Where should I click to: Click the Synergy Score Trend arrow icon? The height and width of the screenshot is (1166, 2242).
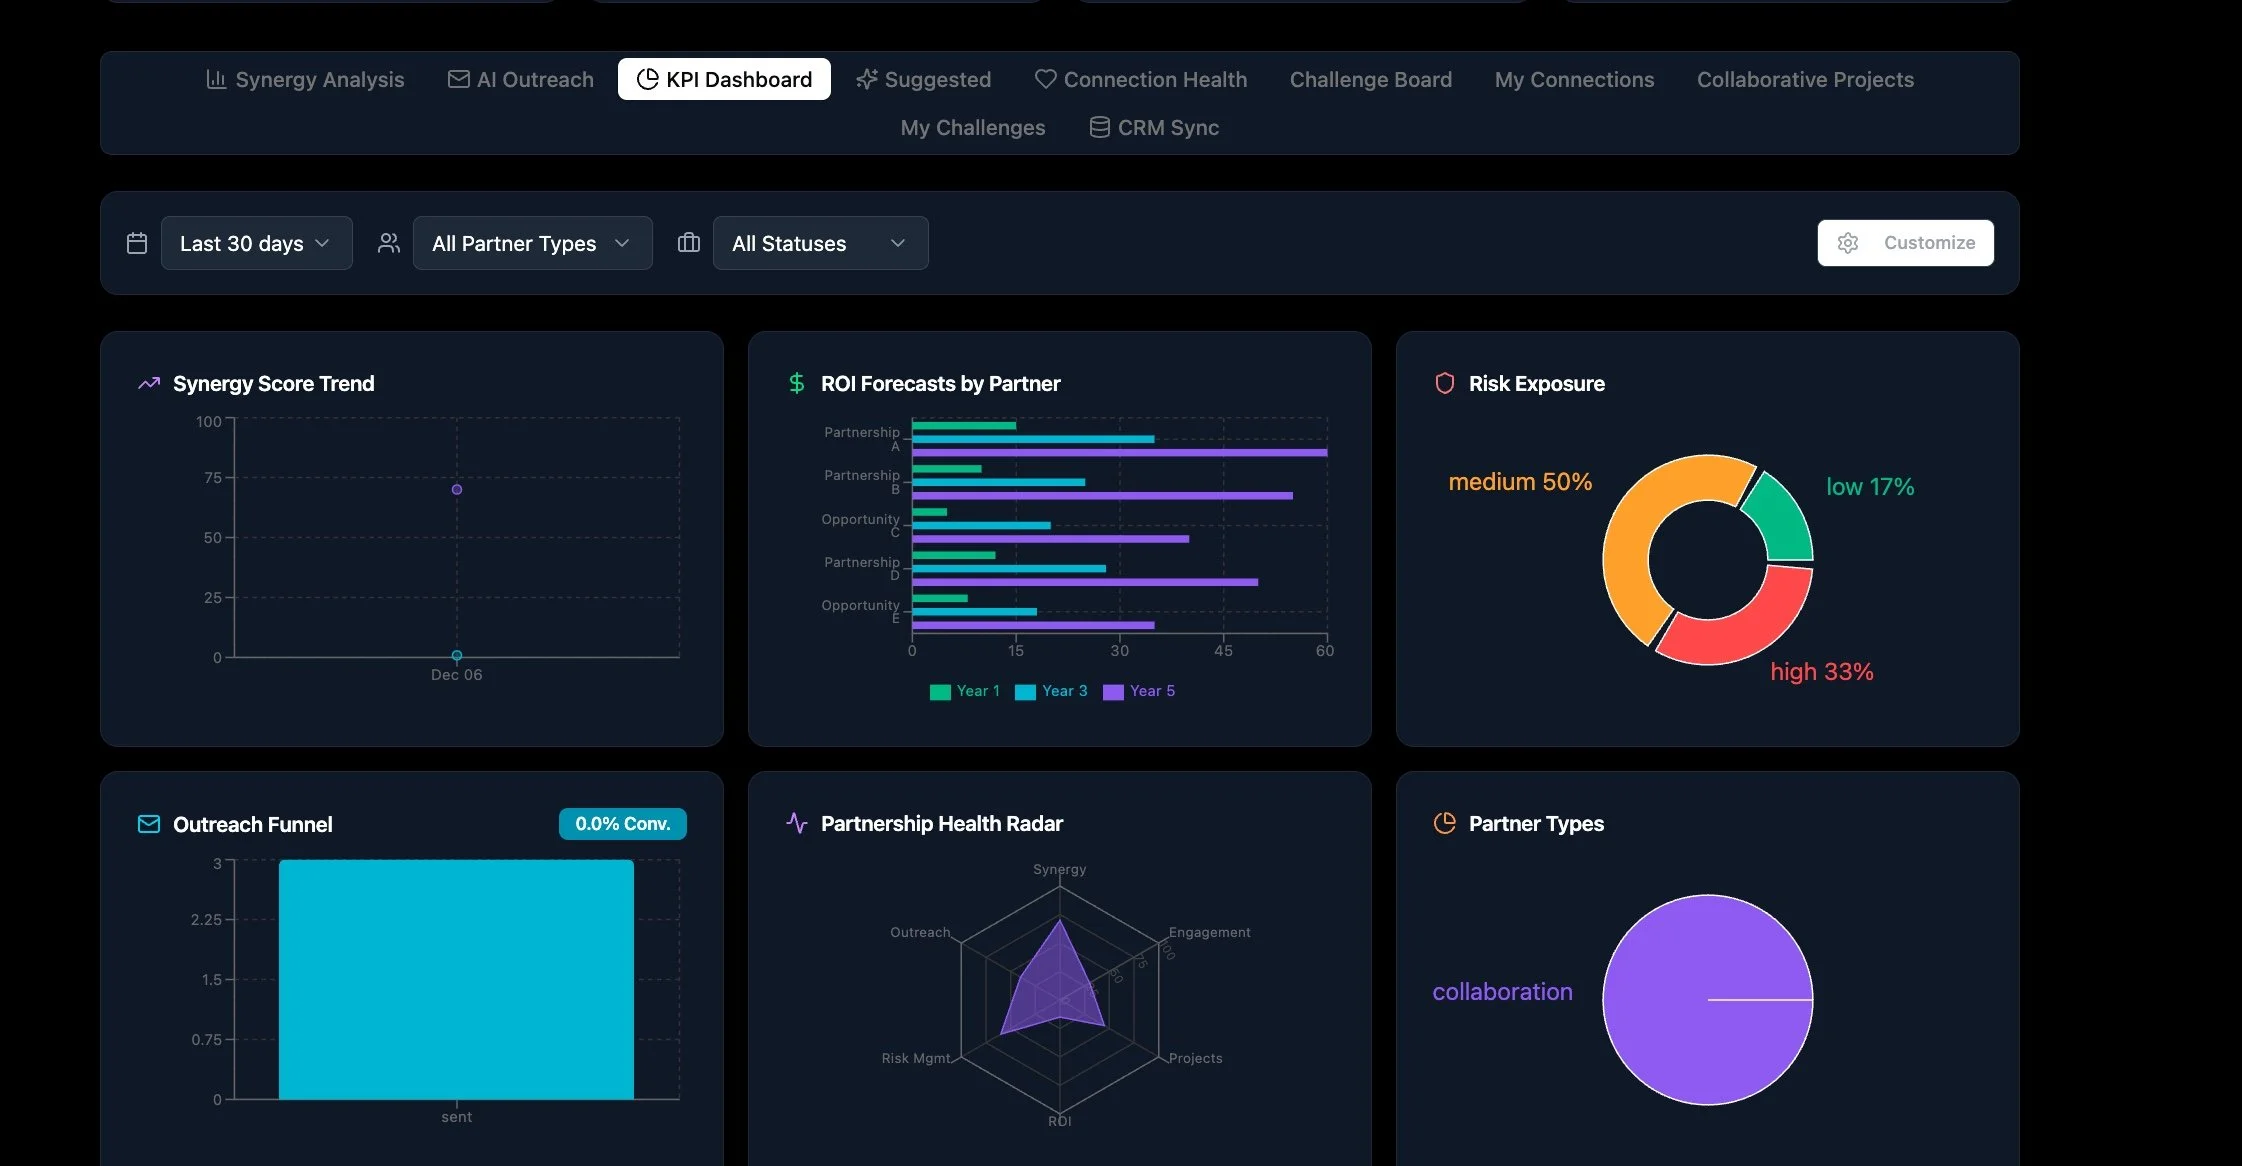pos(149,384)
